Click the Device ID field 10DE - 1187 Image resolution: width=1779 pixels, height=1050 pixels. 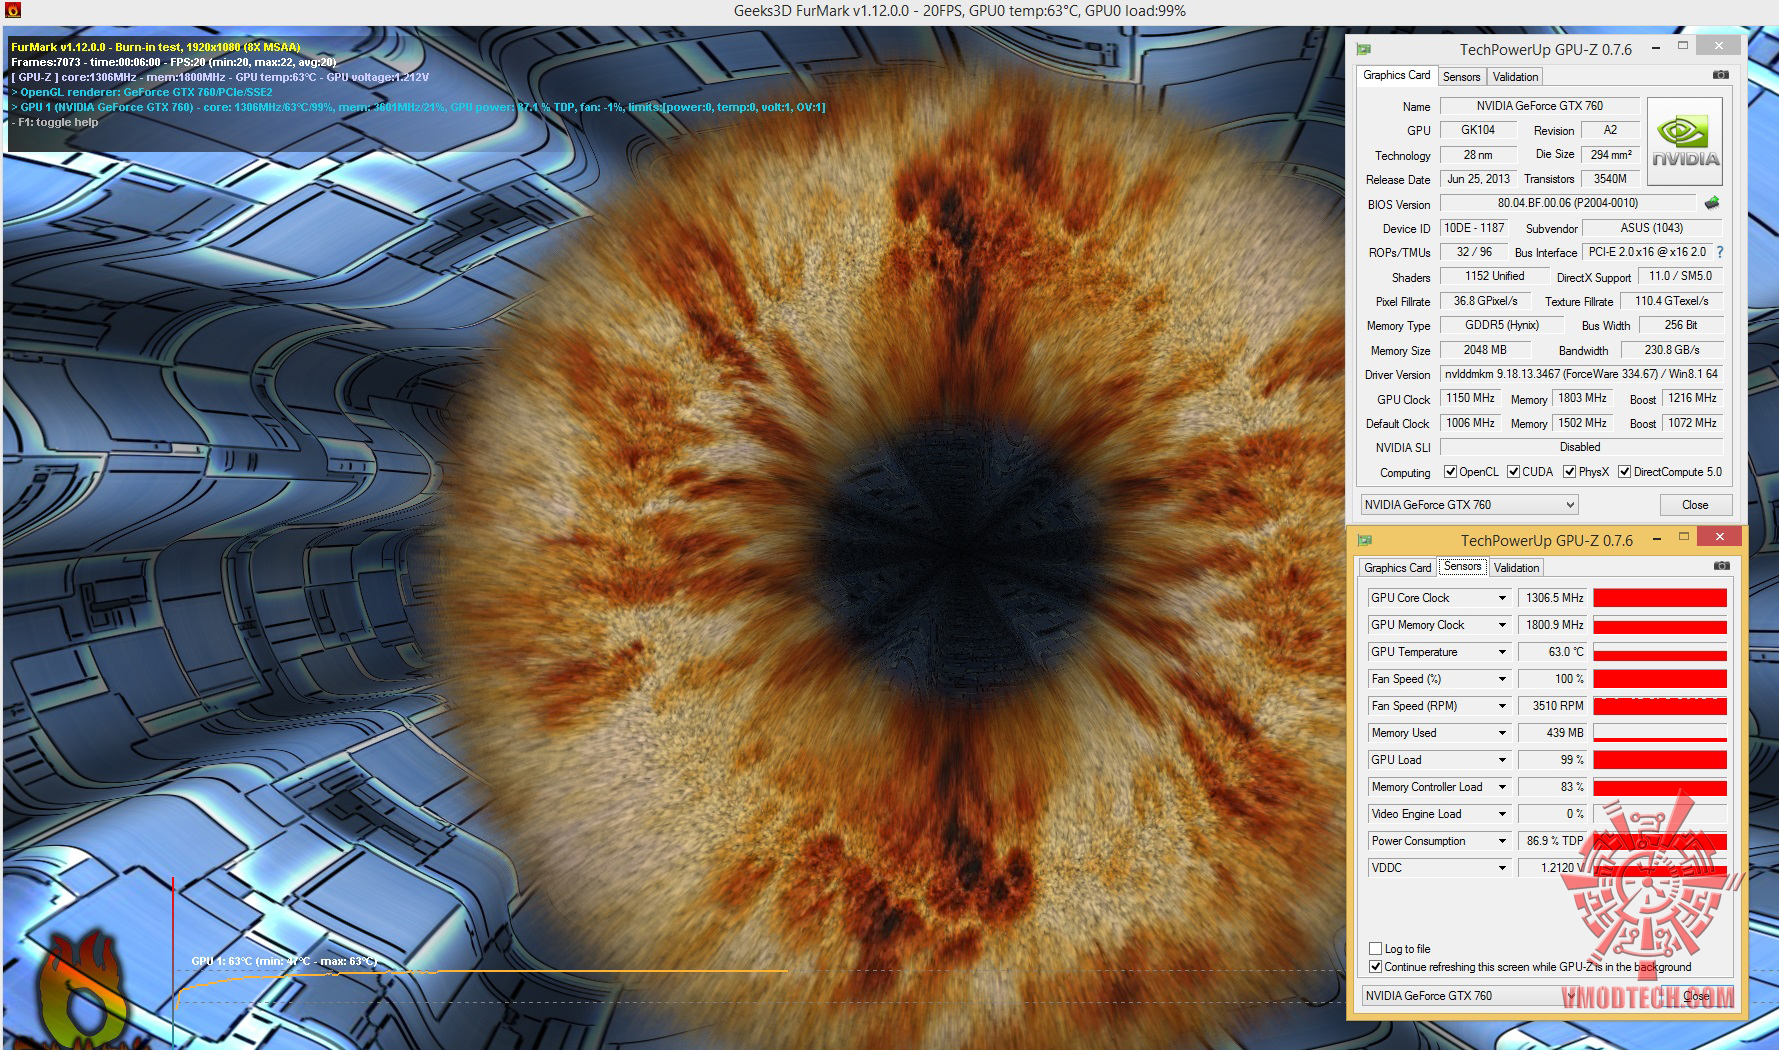tap(1474, 228)
